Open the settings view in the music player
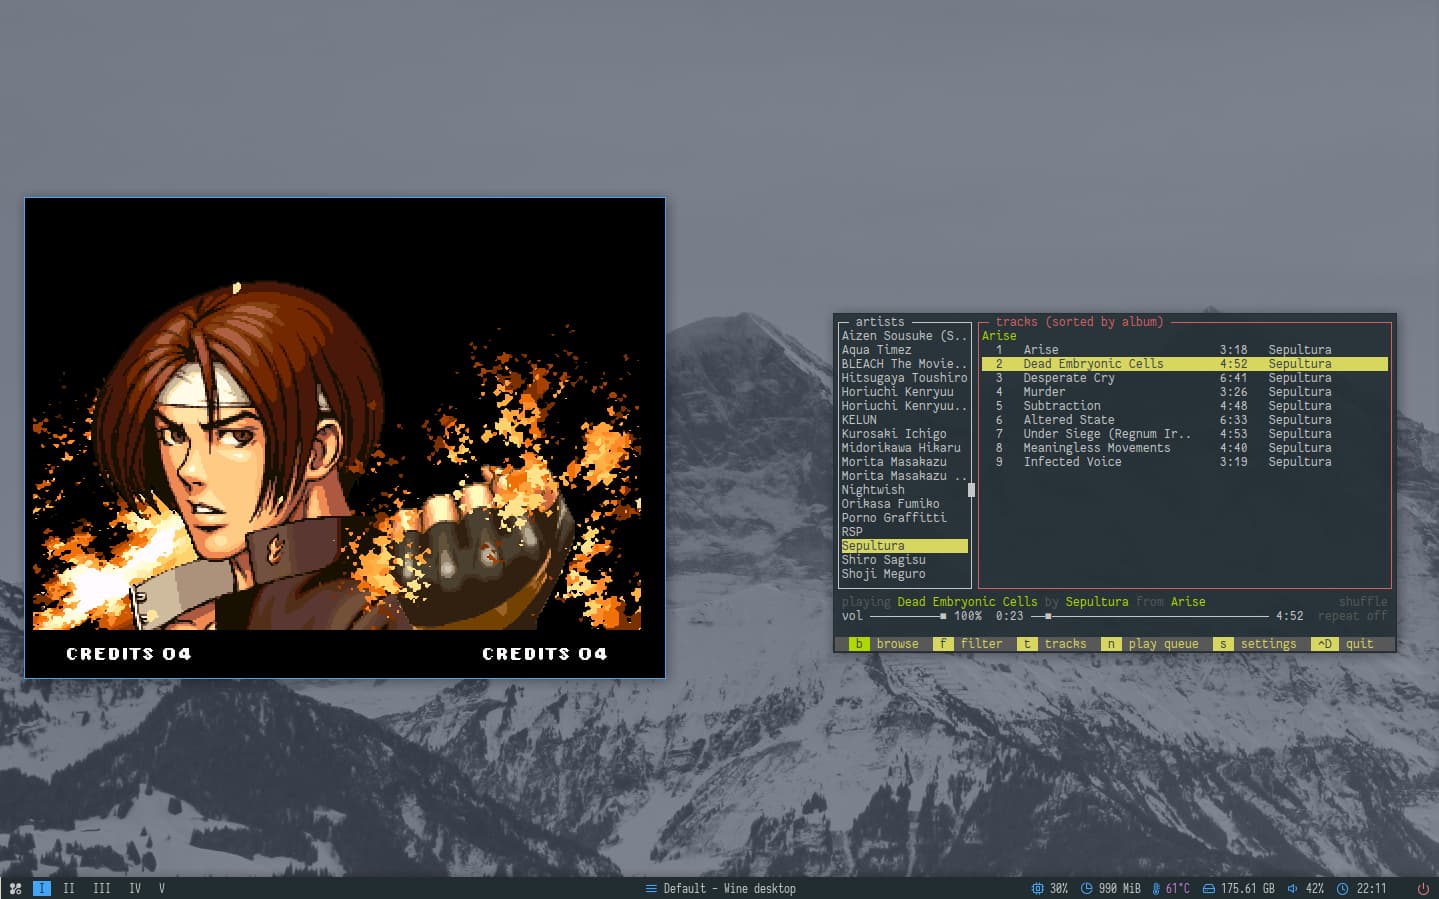The height and width of the screenshot is (899, 1439). coord(1255,644)
